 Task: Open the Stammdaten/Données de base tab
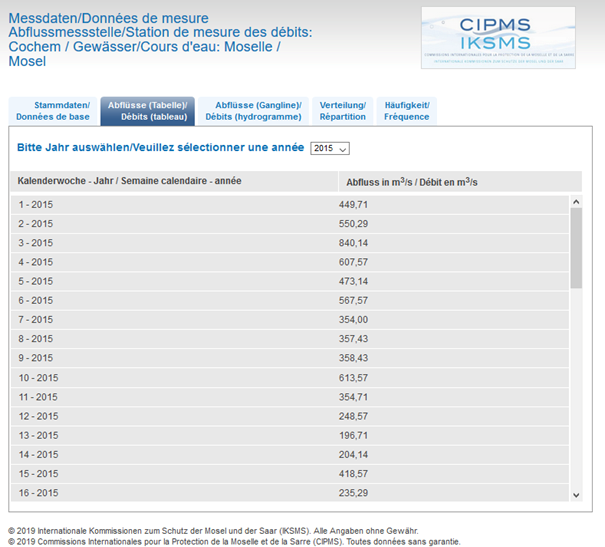(x=52, y=111)
